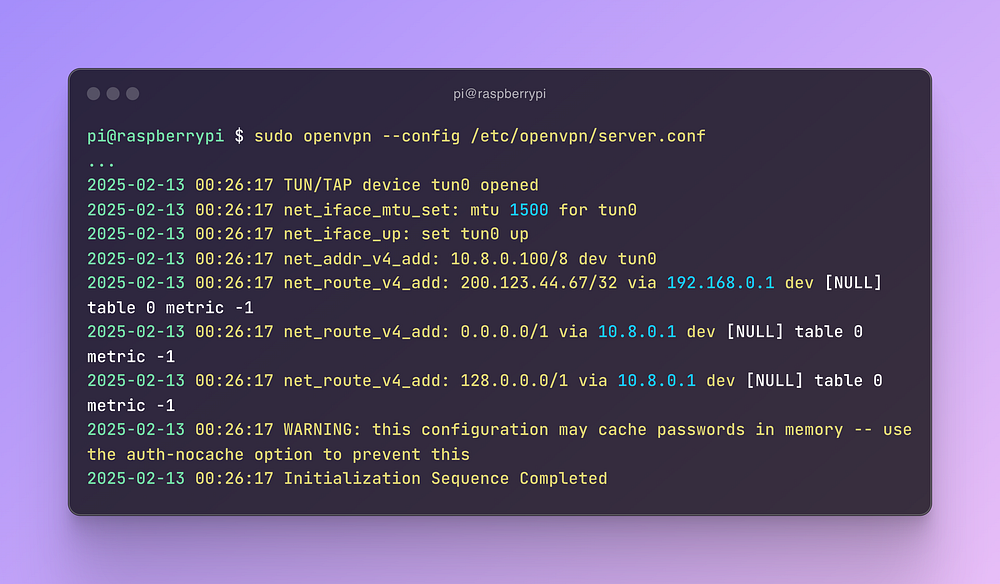The height and width of the screenshot is (584, 1000).
Task: Click the blue 192.168.0.1 gateway address
Action: click(721, 282)
